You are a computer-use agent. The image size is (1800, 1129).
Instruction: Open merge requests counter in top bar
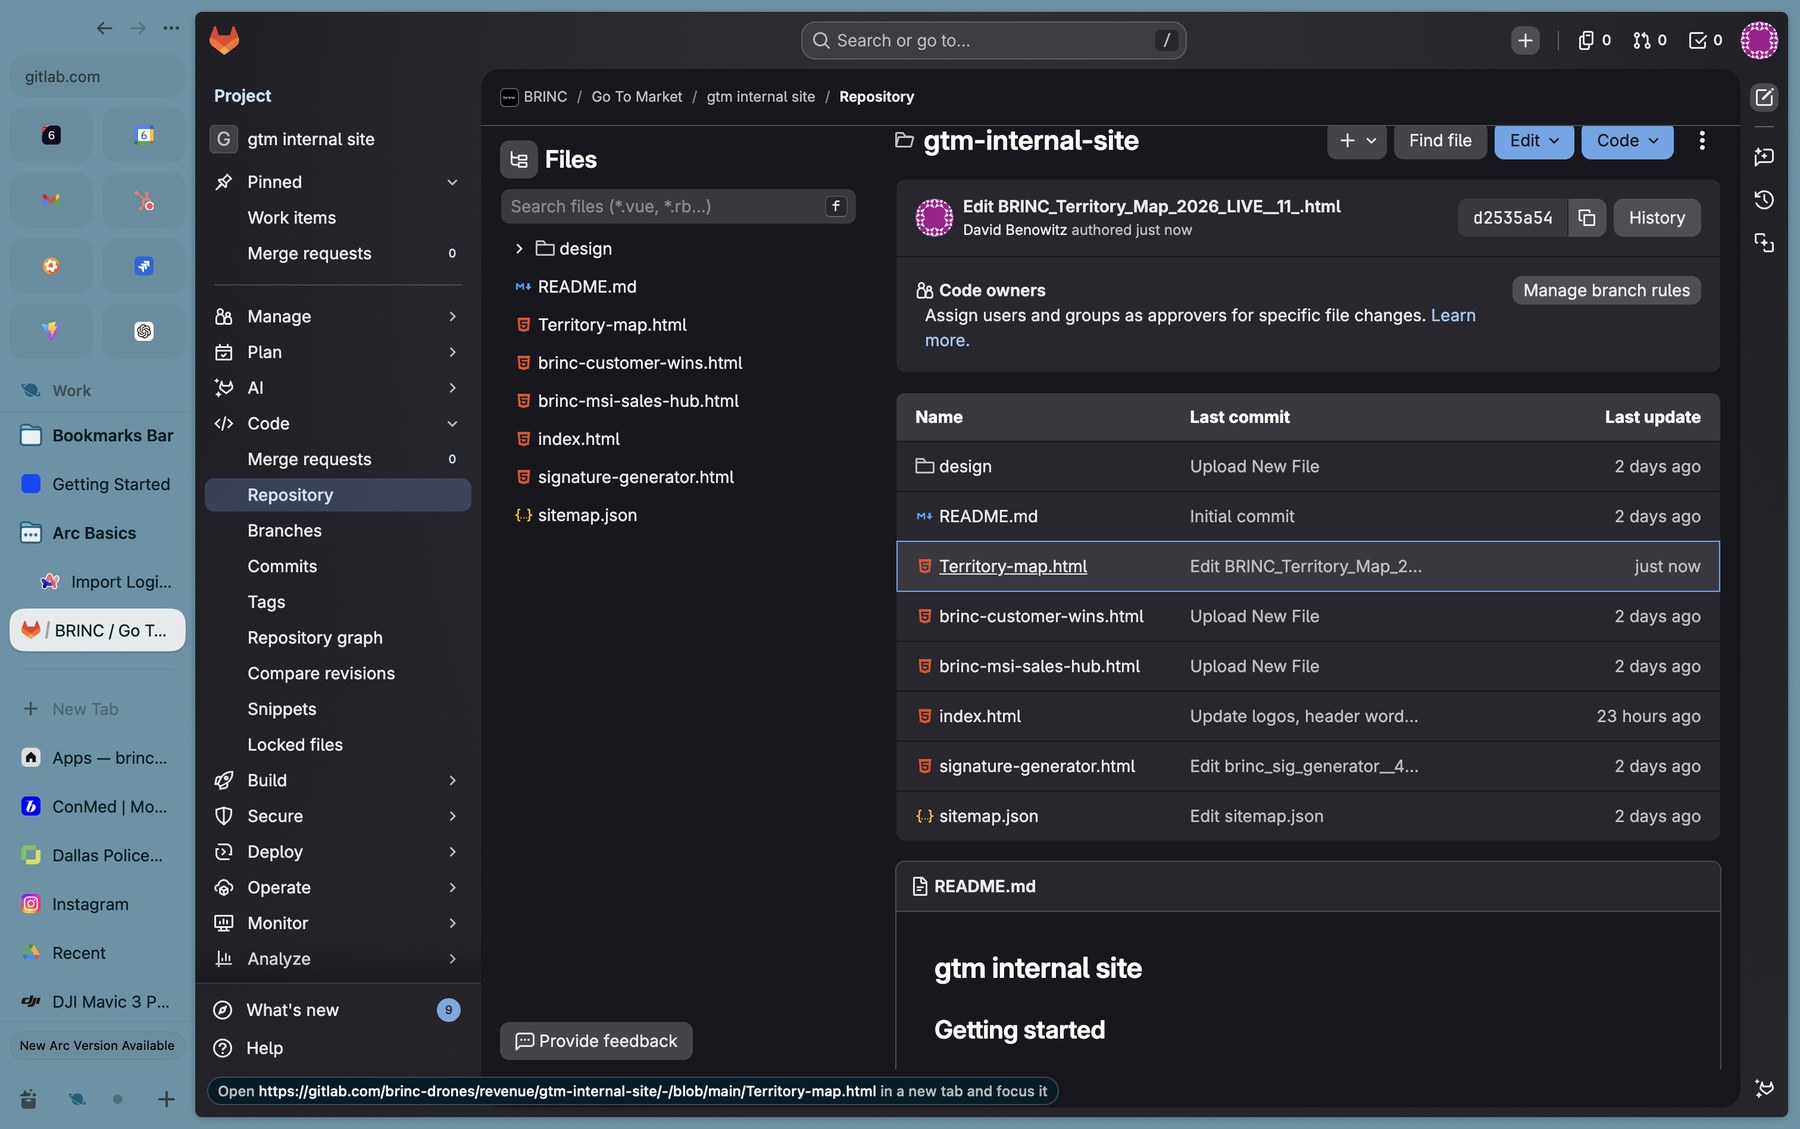pyautogui.click(x=1650, y=40)
